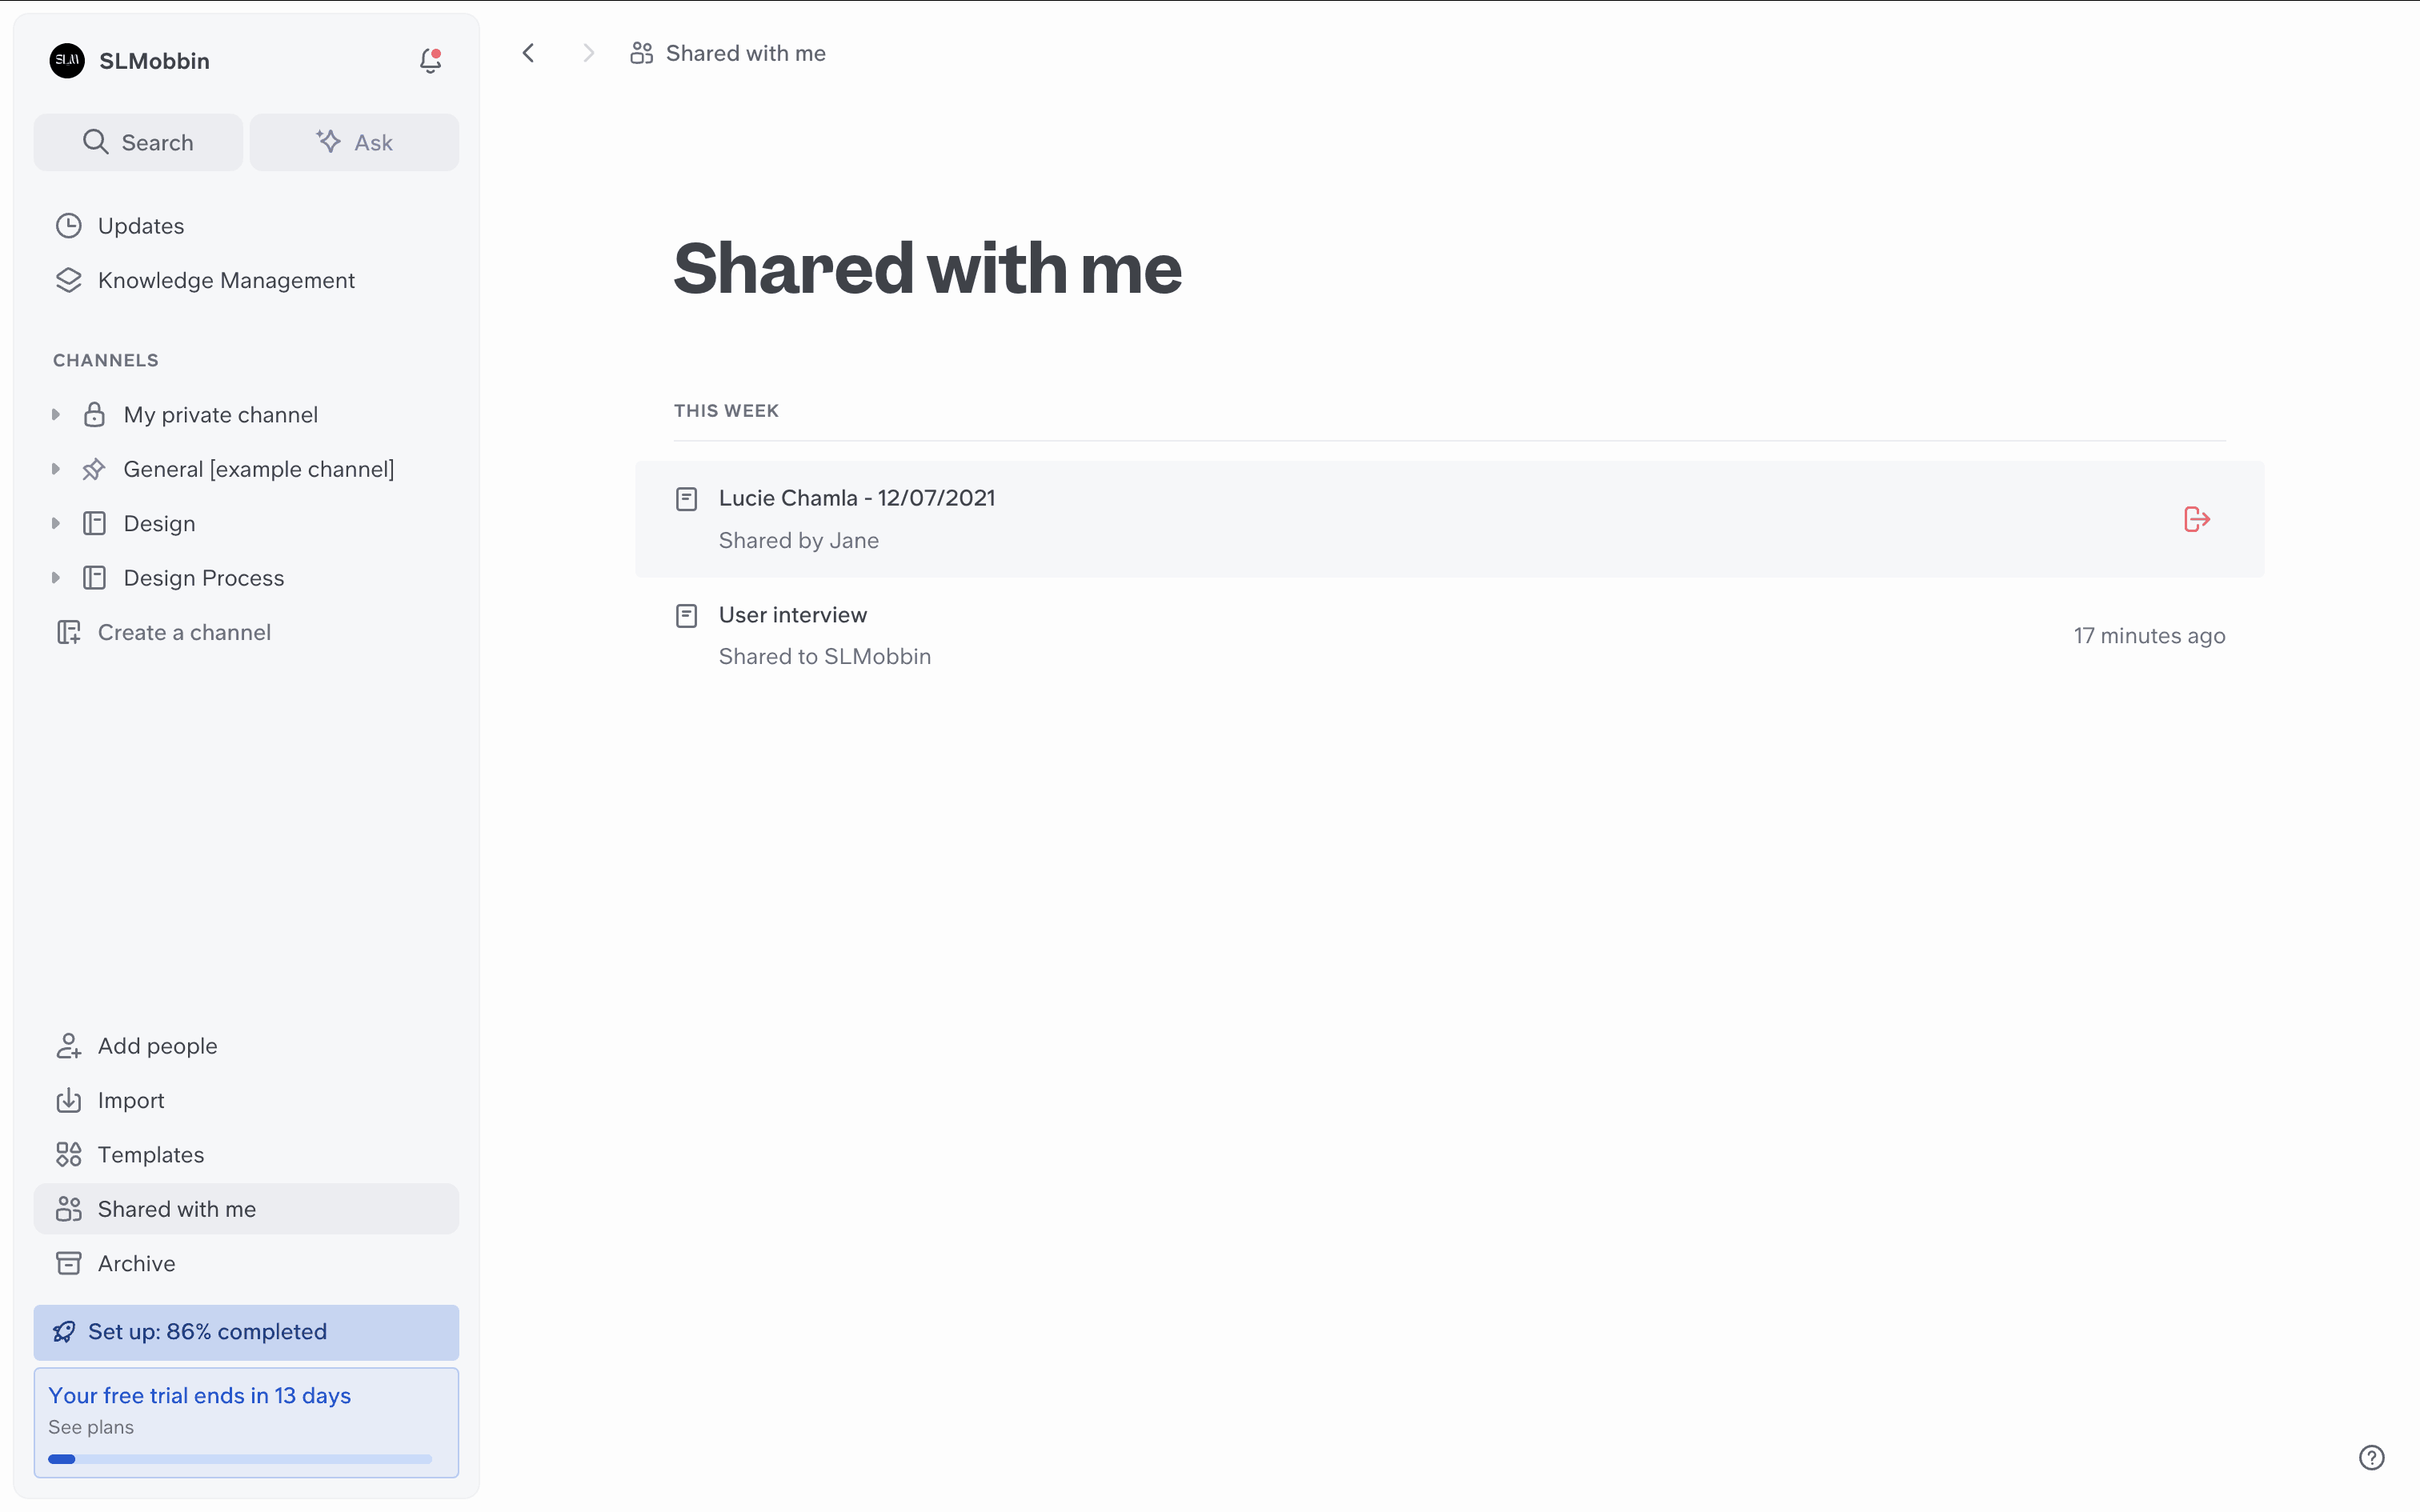
Task: Go forward with right arrow icon
Action: coord(588,53)
